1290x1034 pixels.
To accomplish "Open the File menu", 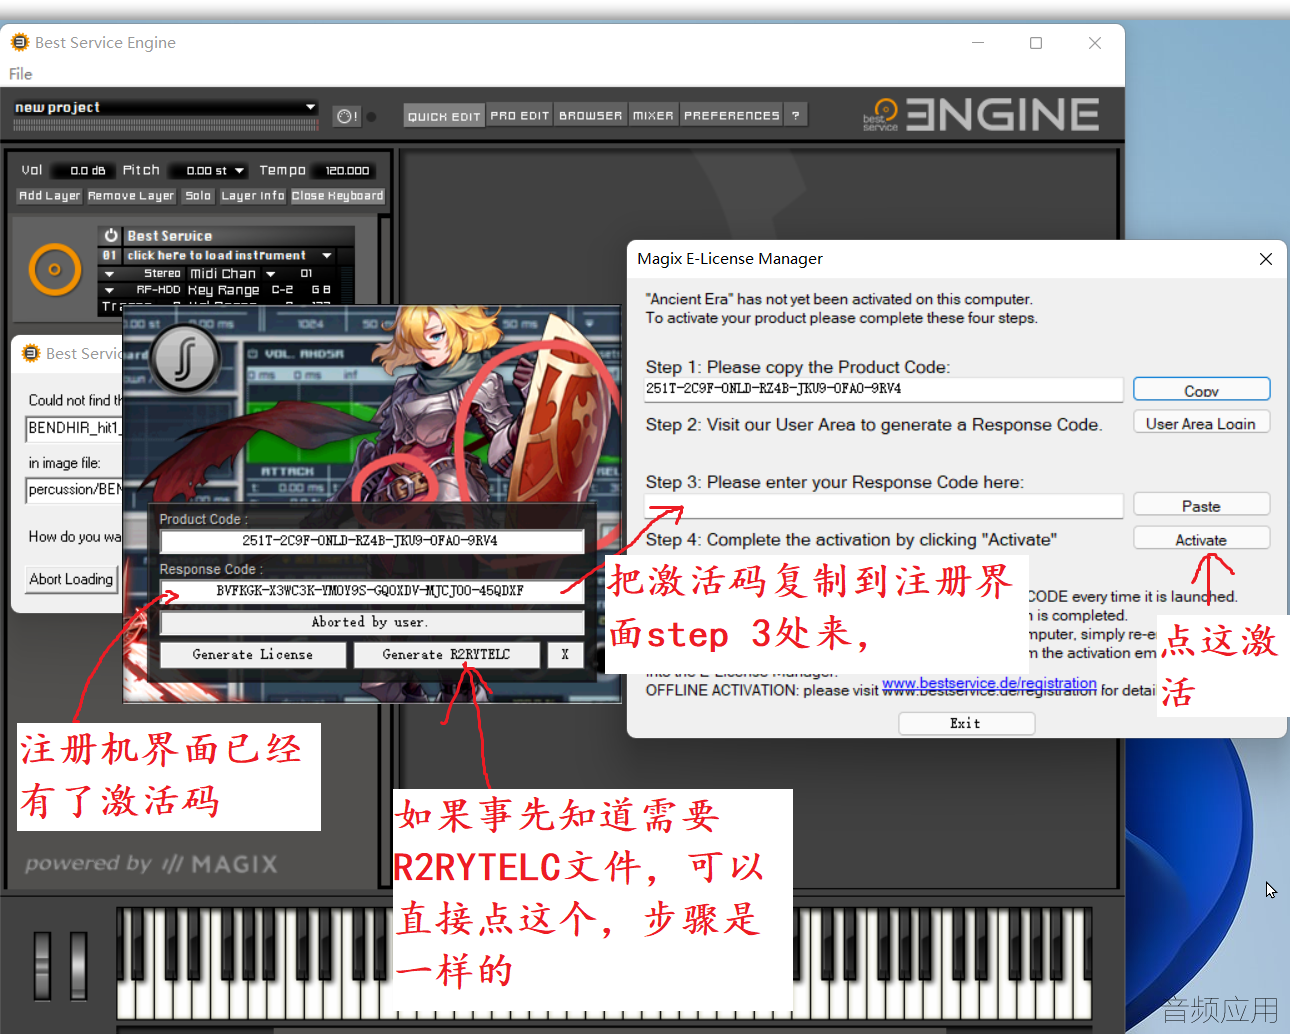I will pyautogui.click(x=20, y=74).
